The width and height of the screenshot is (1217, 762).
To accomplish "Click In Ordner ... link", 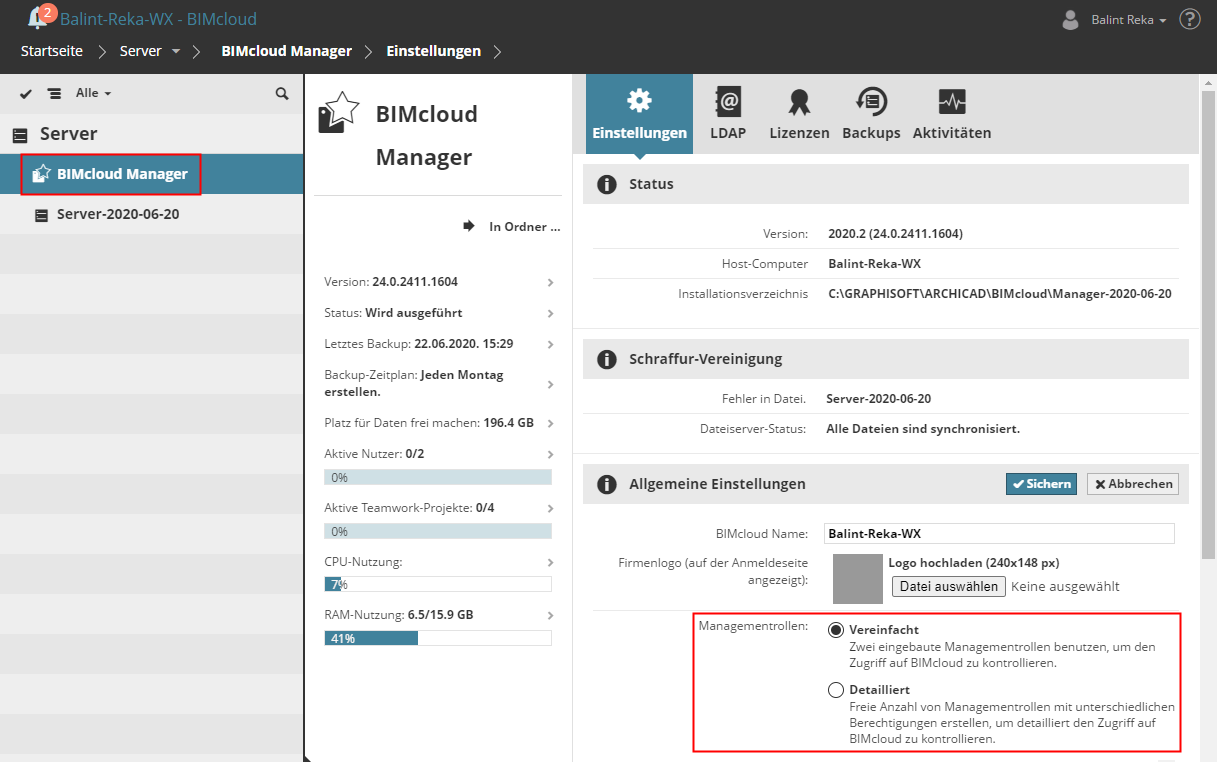I will (525, 227).
